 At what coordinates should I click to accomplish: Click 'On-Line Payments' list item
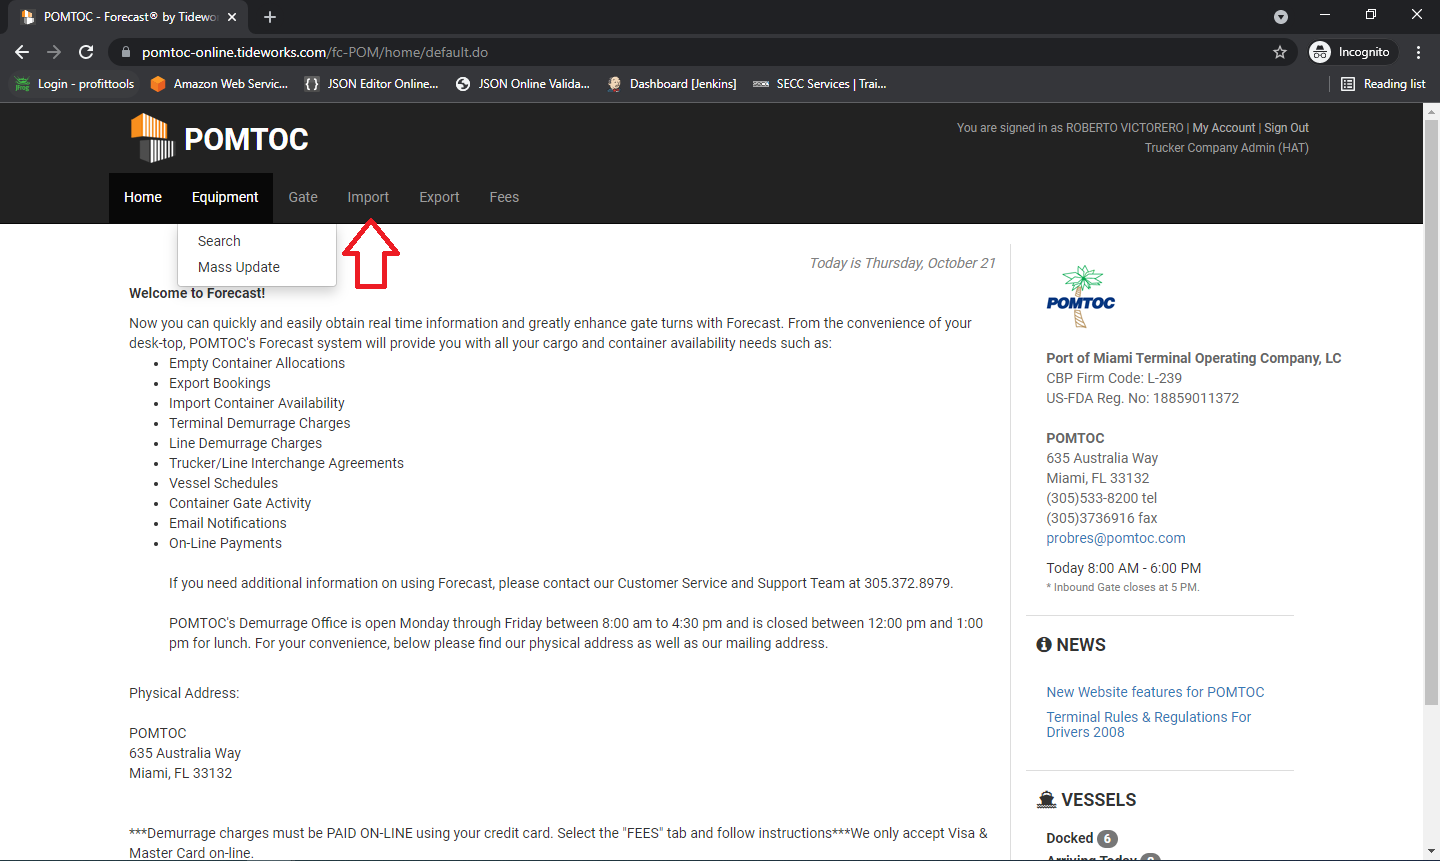click(225, 543)
